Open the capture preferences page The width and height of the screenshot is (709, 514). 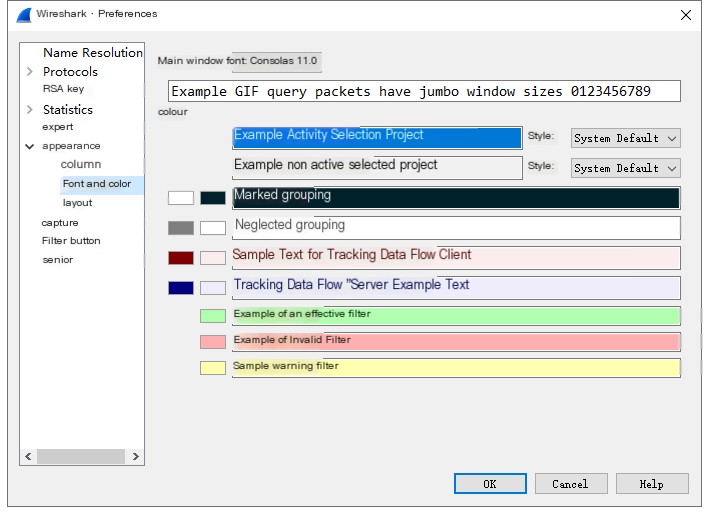pos(60,222)
